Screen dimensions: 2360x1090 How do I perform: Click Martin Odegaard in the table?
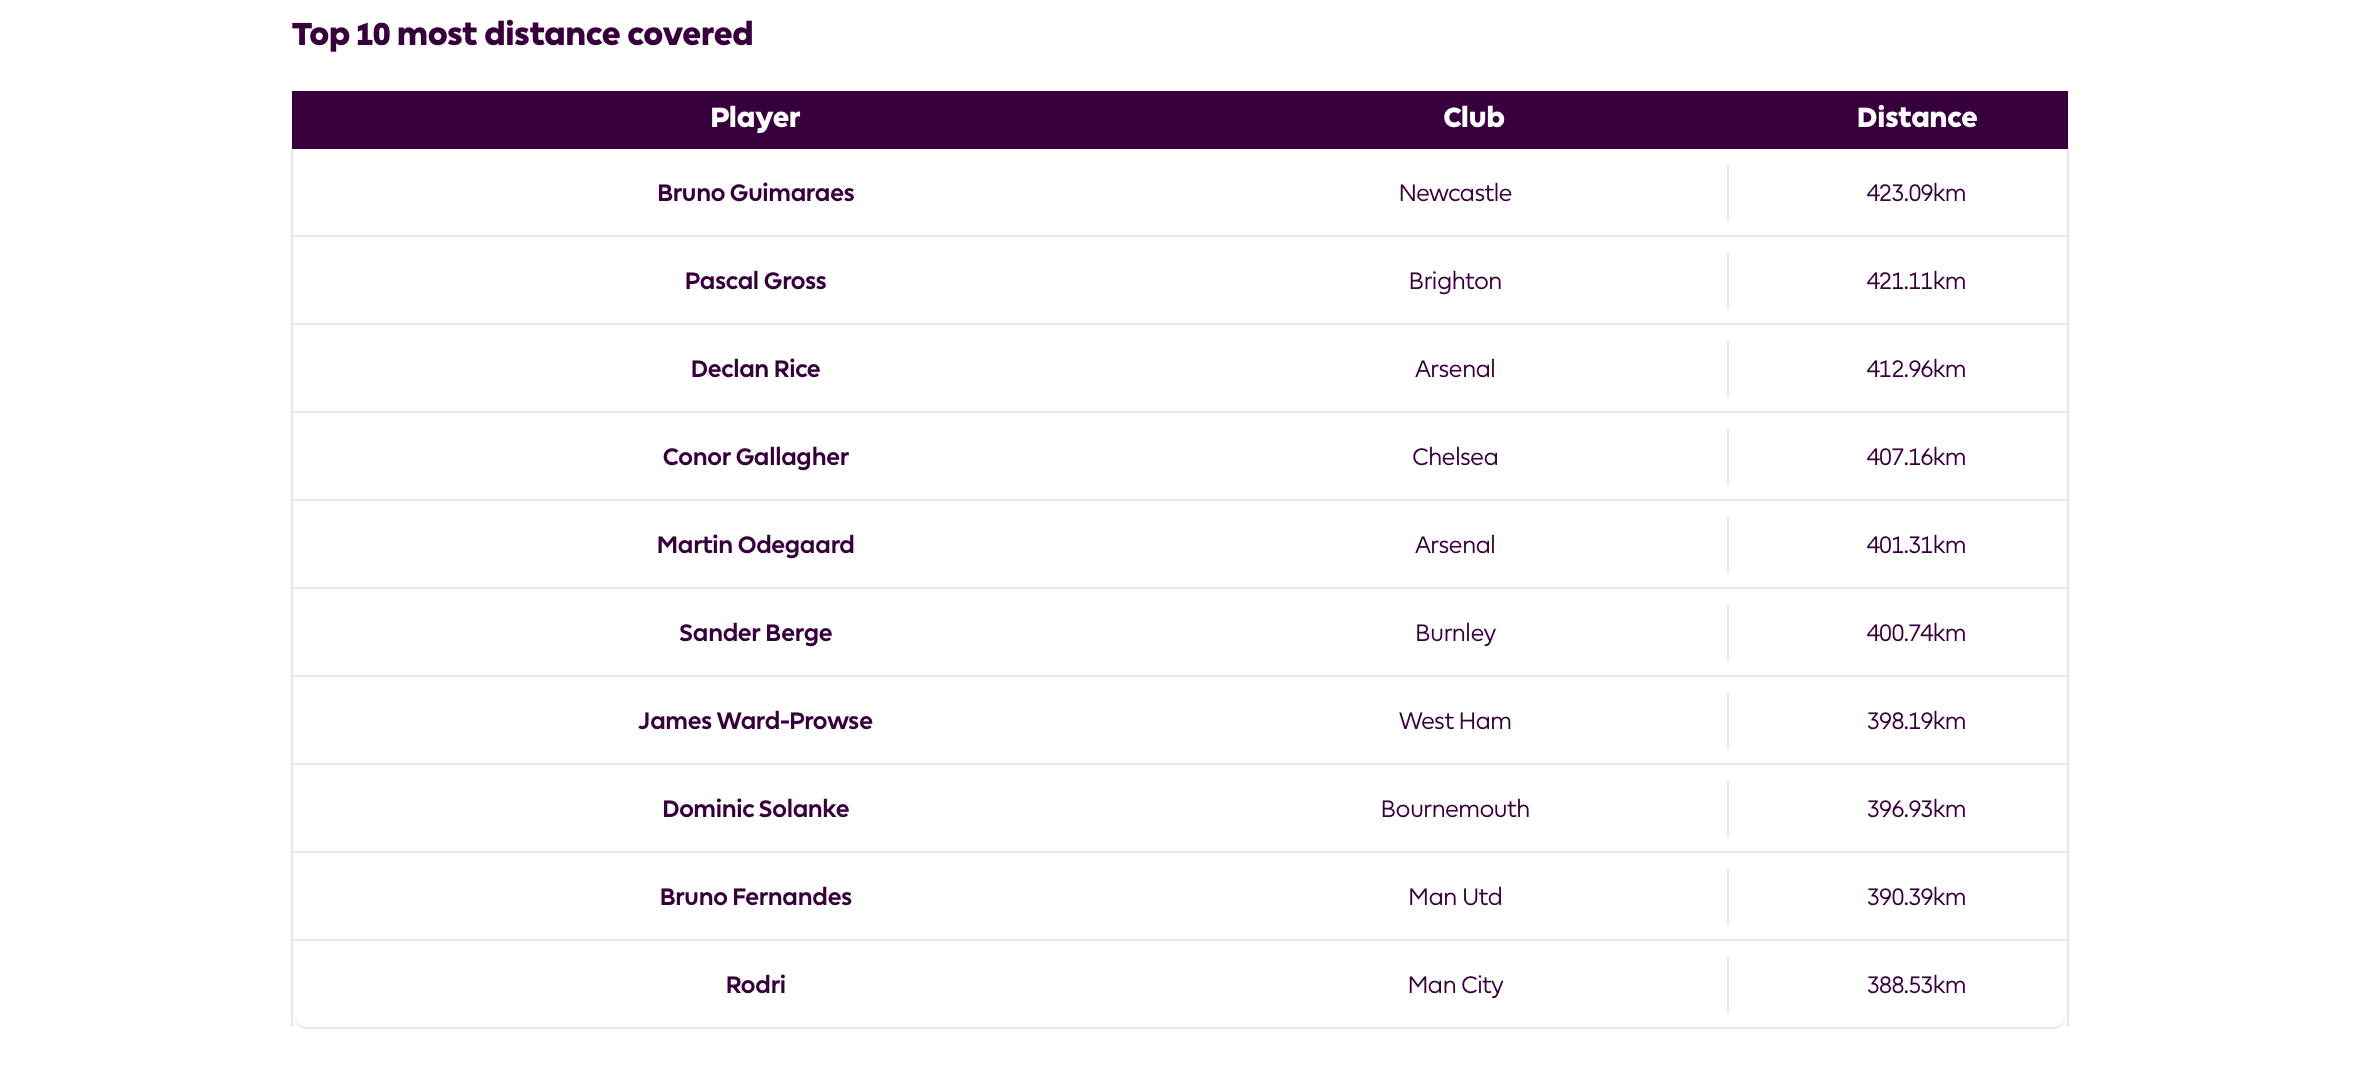click(x=755, y=545)
